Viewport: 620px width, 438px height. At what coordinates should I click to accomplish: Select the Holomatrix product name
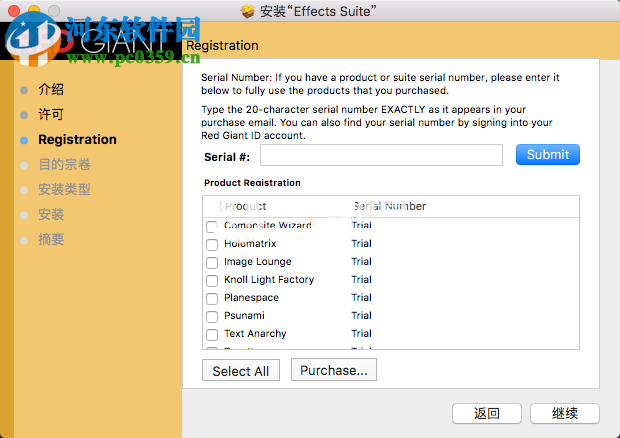coord(250,244)
